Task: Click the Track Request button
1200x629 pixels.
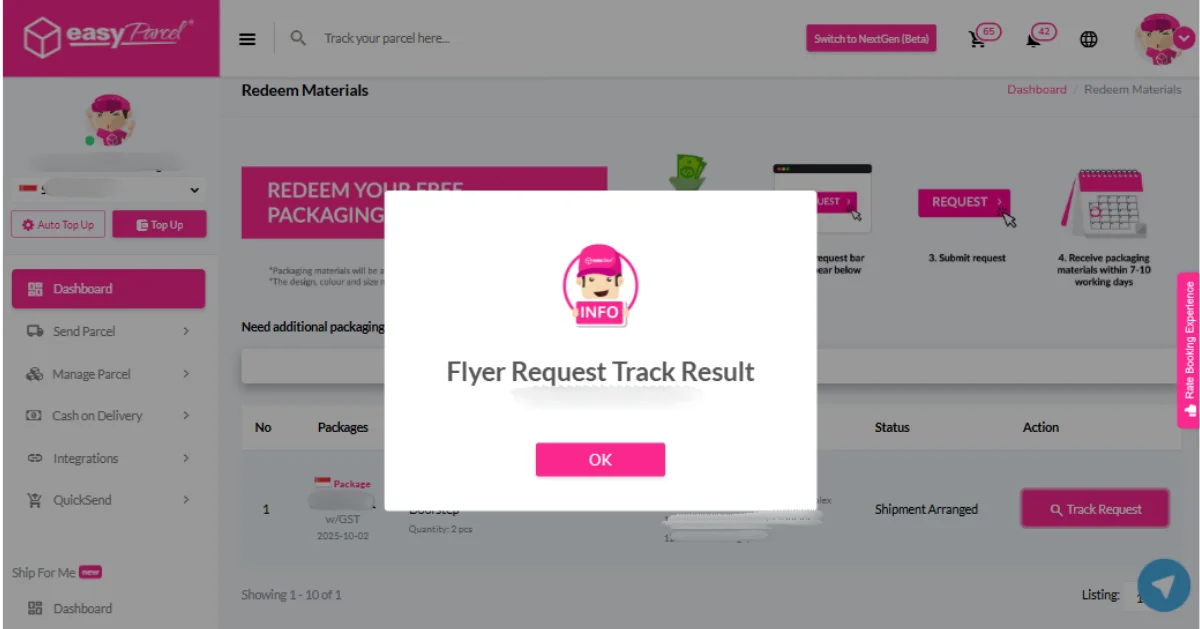Action: coord(1095,509)
